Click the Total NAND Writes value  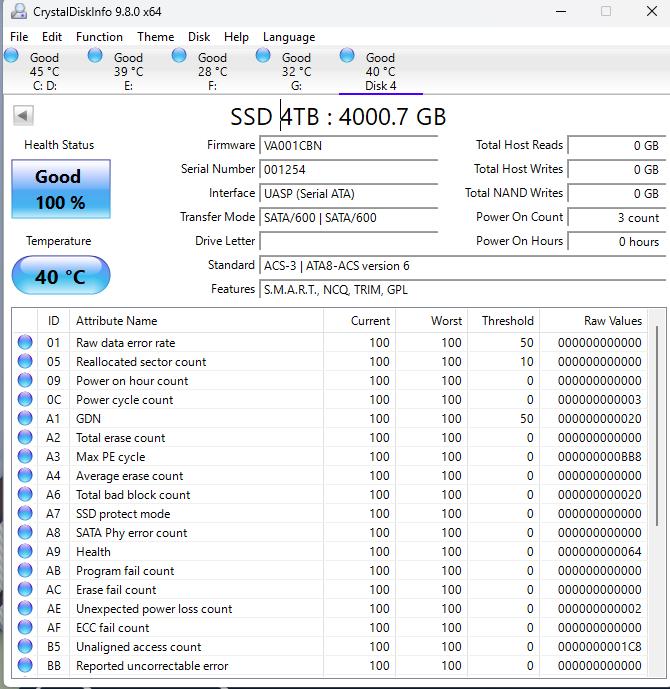point(617,193)
